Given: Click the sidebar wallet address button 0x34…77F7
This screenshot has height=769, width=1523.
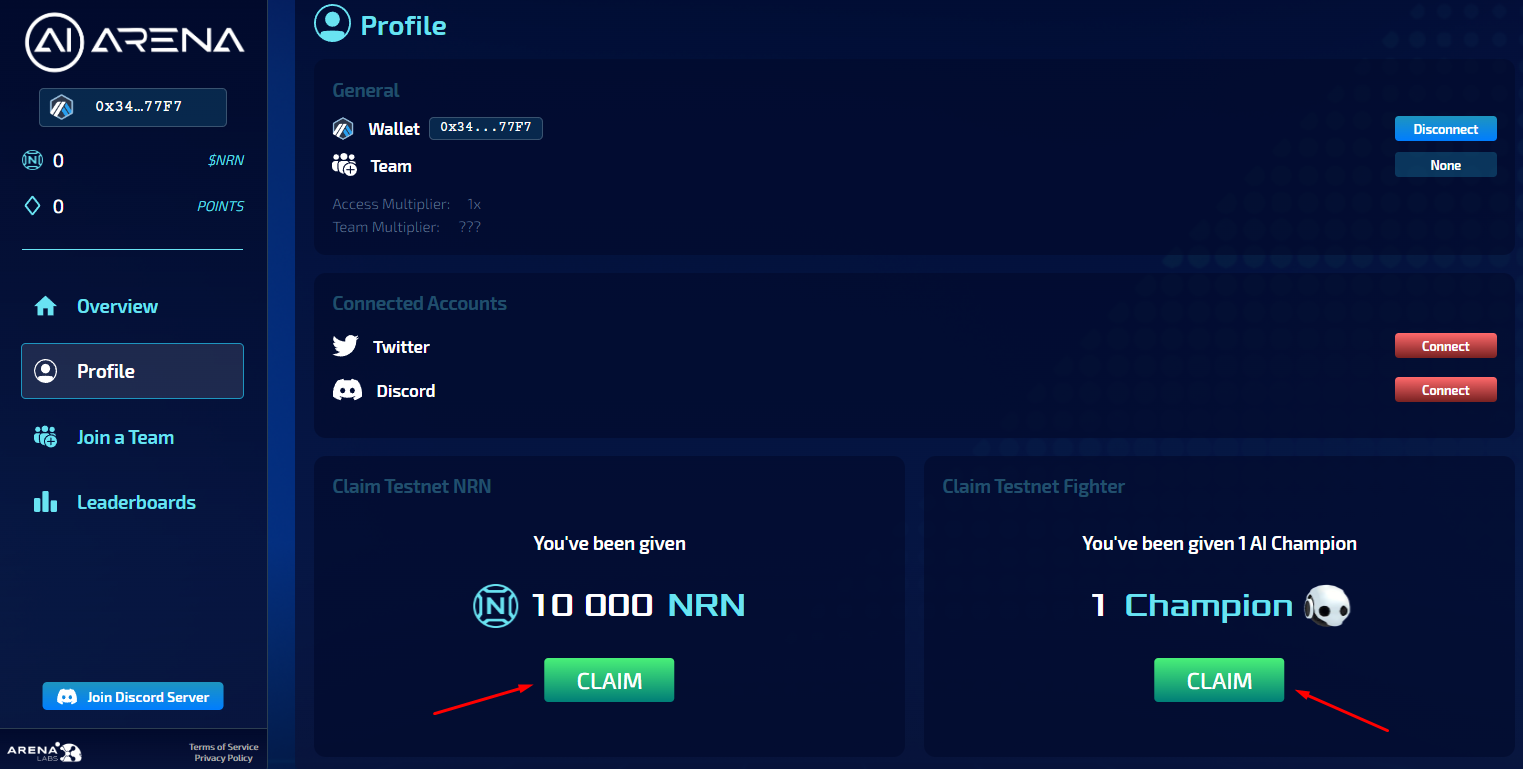Looking at the screenshot, I should [x=133, y=107].
